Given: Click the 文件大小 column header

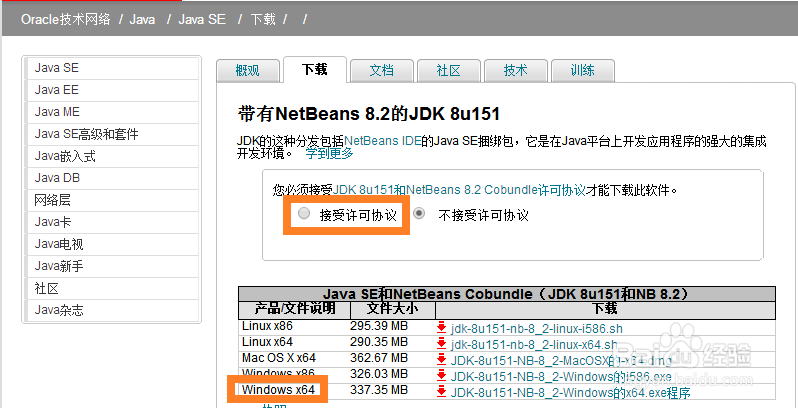Looking at the screenshot, I should pyautogui.click(x=392, y=309).
